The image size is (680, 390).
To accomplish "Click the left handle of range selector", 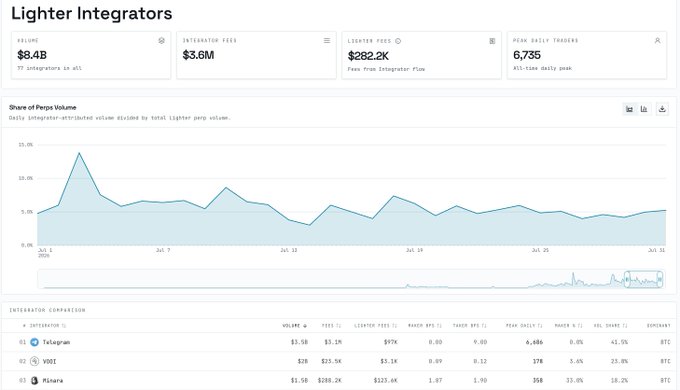I will pos(627,279).
